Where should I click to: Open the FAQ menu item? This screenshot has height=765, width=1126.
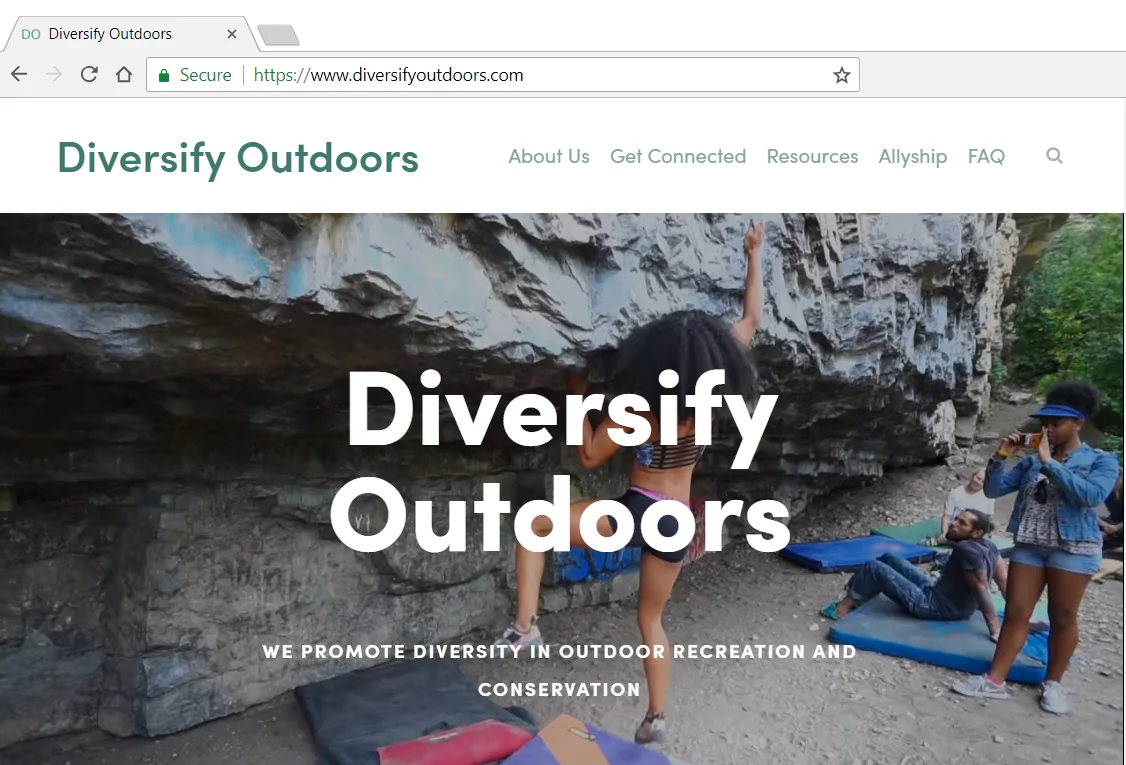pos(986,156)
